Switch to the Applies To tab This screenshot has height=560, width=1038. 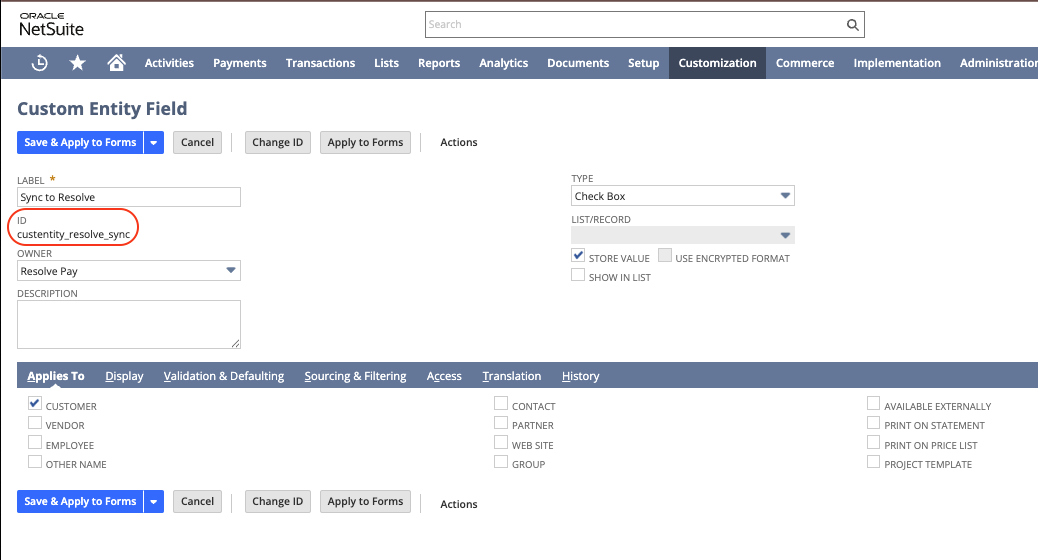(56, 376)
